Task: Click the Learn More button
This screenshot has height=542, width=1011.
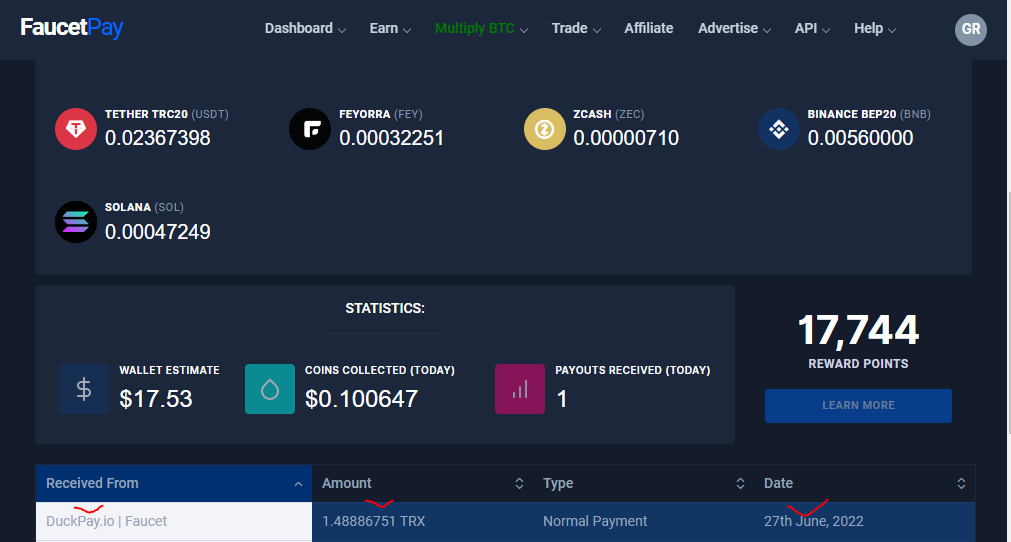Action: pos(858,405)
